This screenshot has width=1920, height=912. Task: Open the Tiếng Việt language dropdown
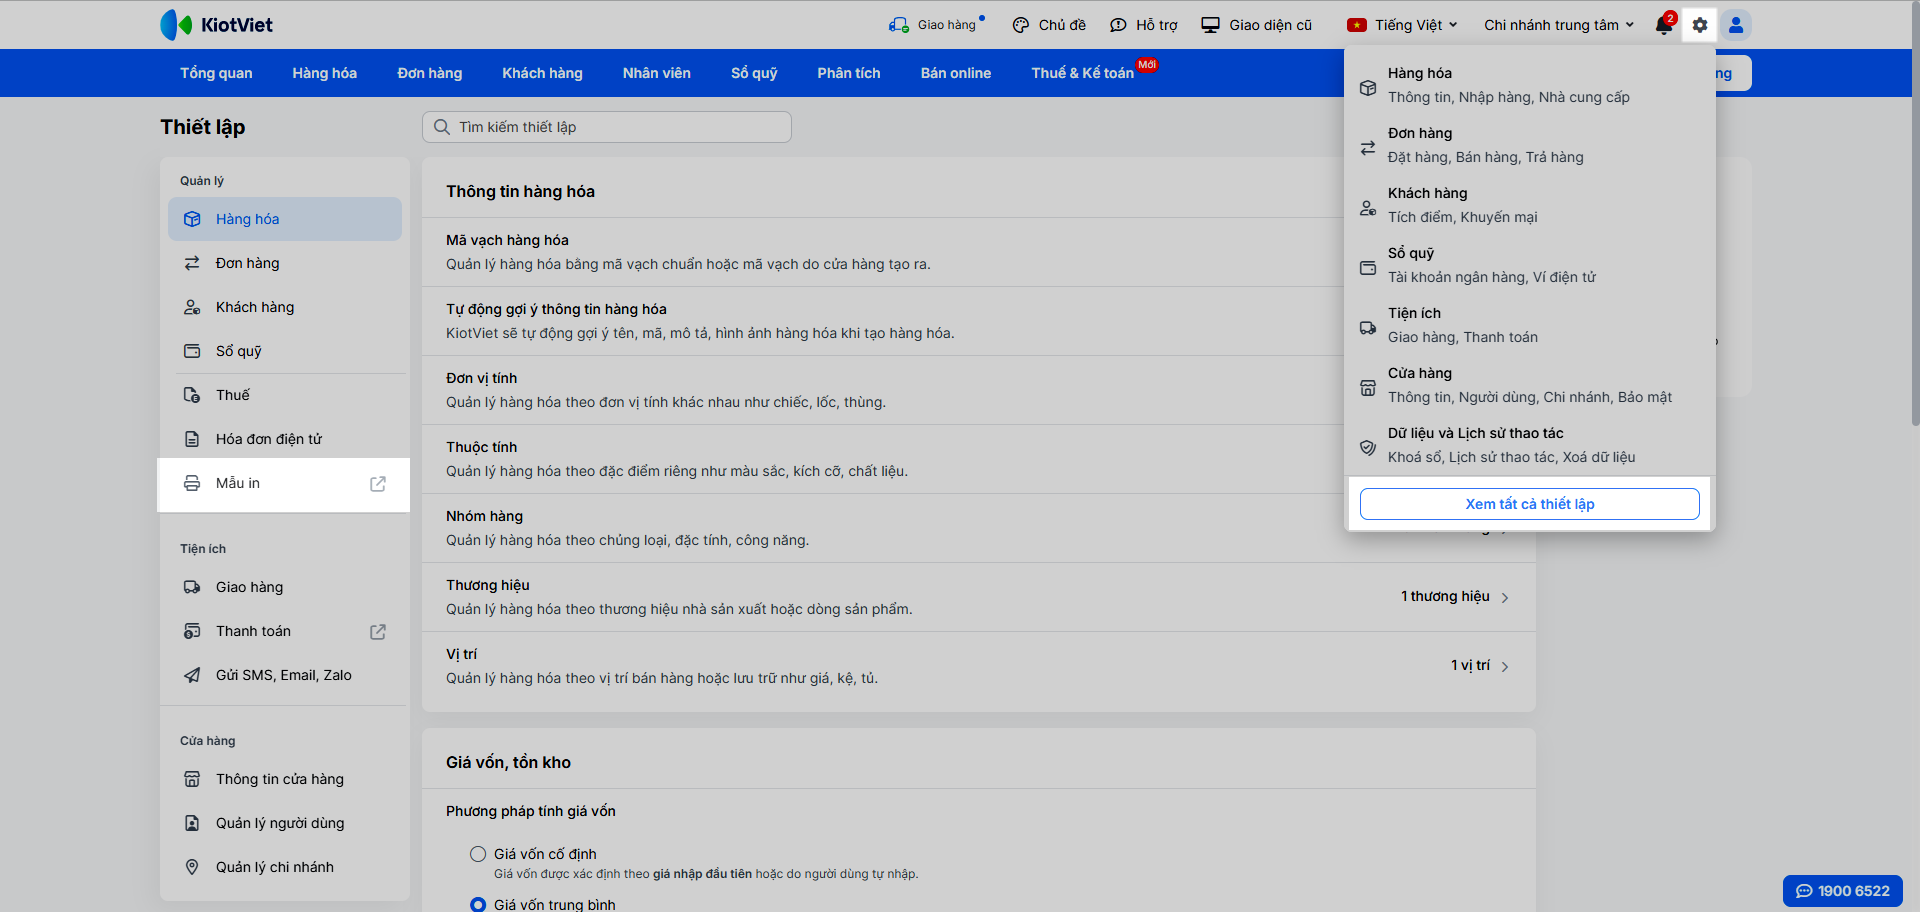point(1402,25)
